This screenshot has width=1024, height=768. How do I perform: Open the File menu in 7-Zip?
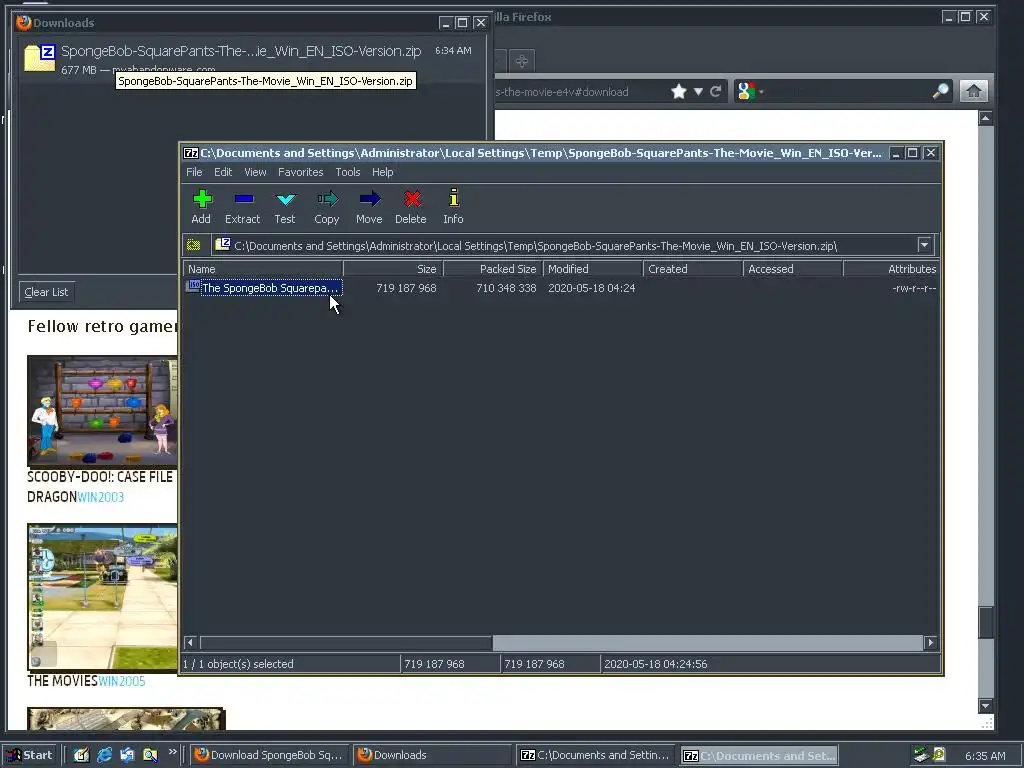194,172
